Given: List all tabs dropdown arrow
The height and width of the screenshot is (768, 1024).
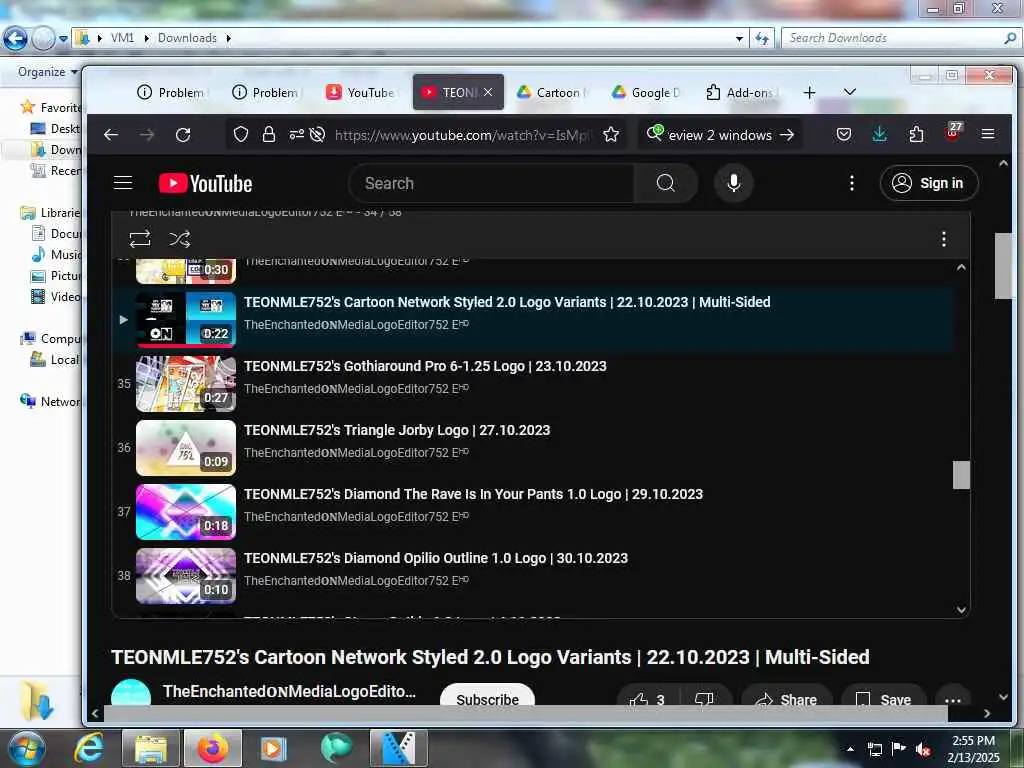Looking at the screenshot, I should (x=850, y=92).
